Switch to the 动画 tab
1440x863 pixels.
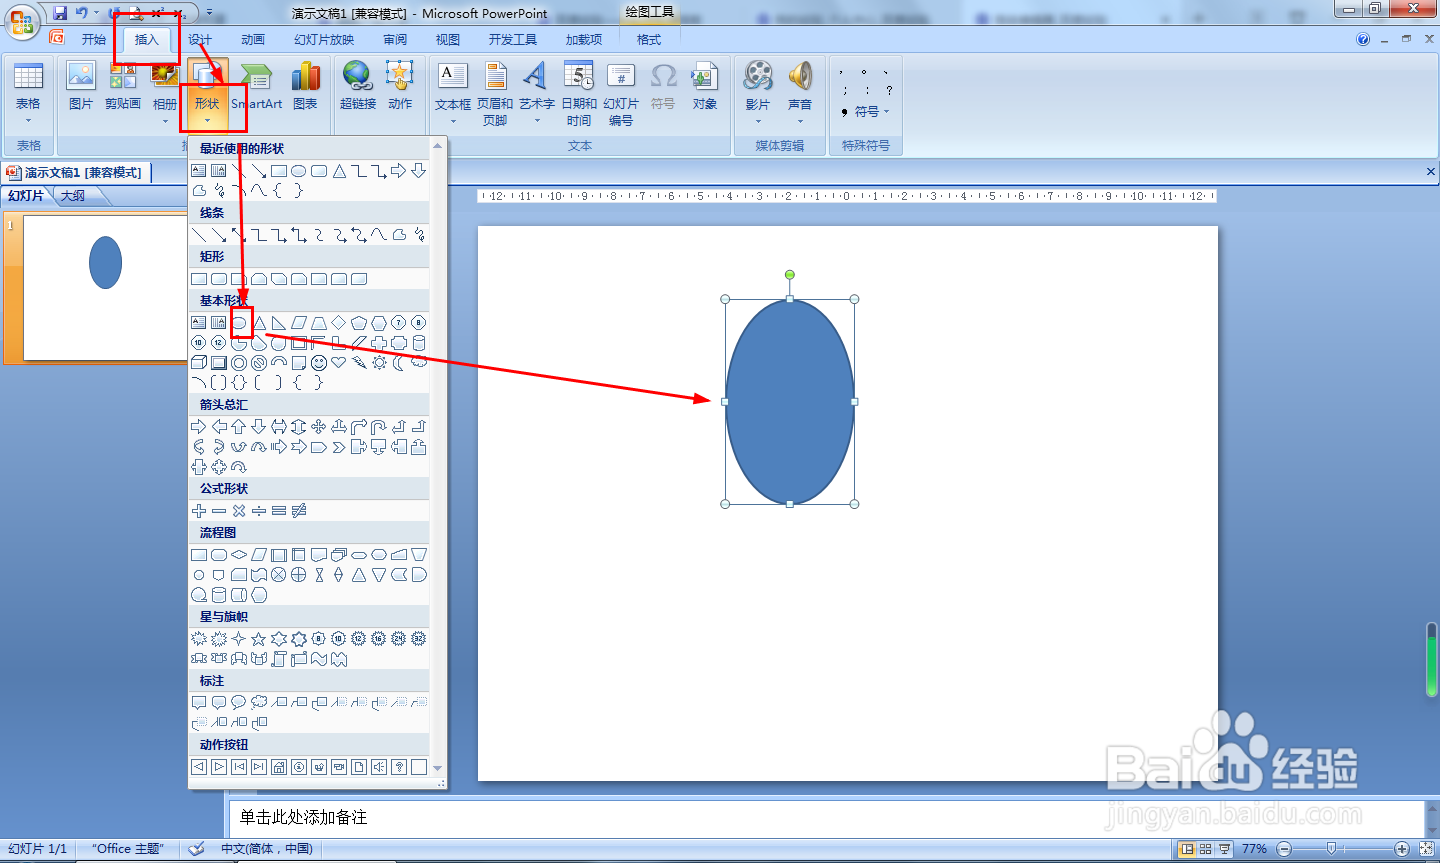click(253, 40)
